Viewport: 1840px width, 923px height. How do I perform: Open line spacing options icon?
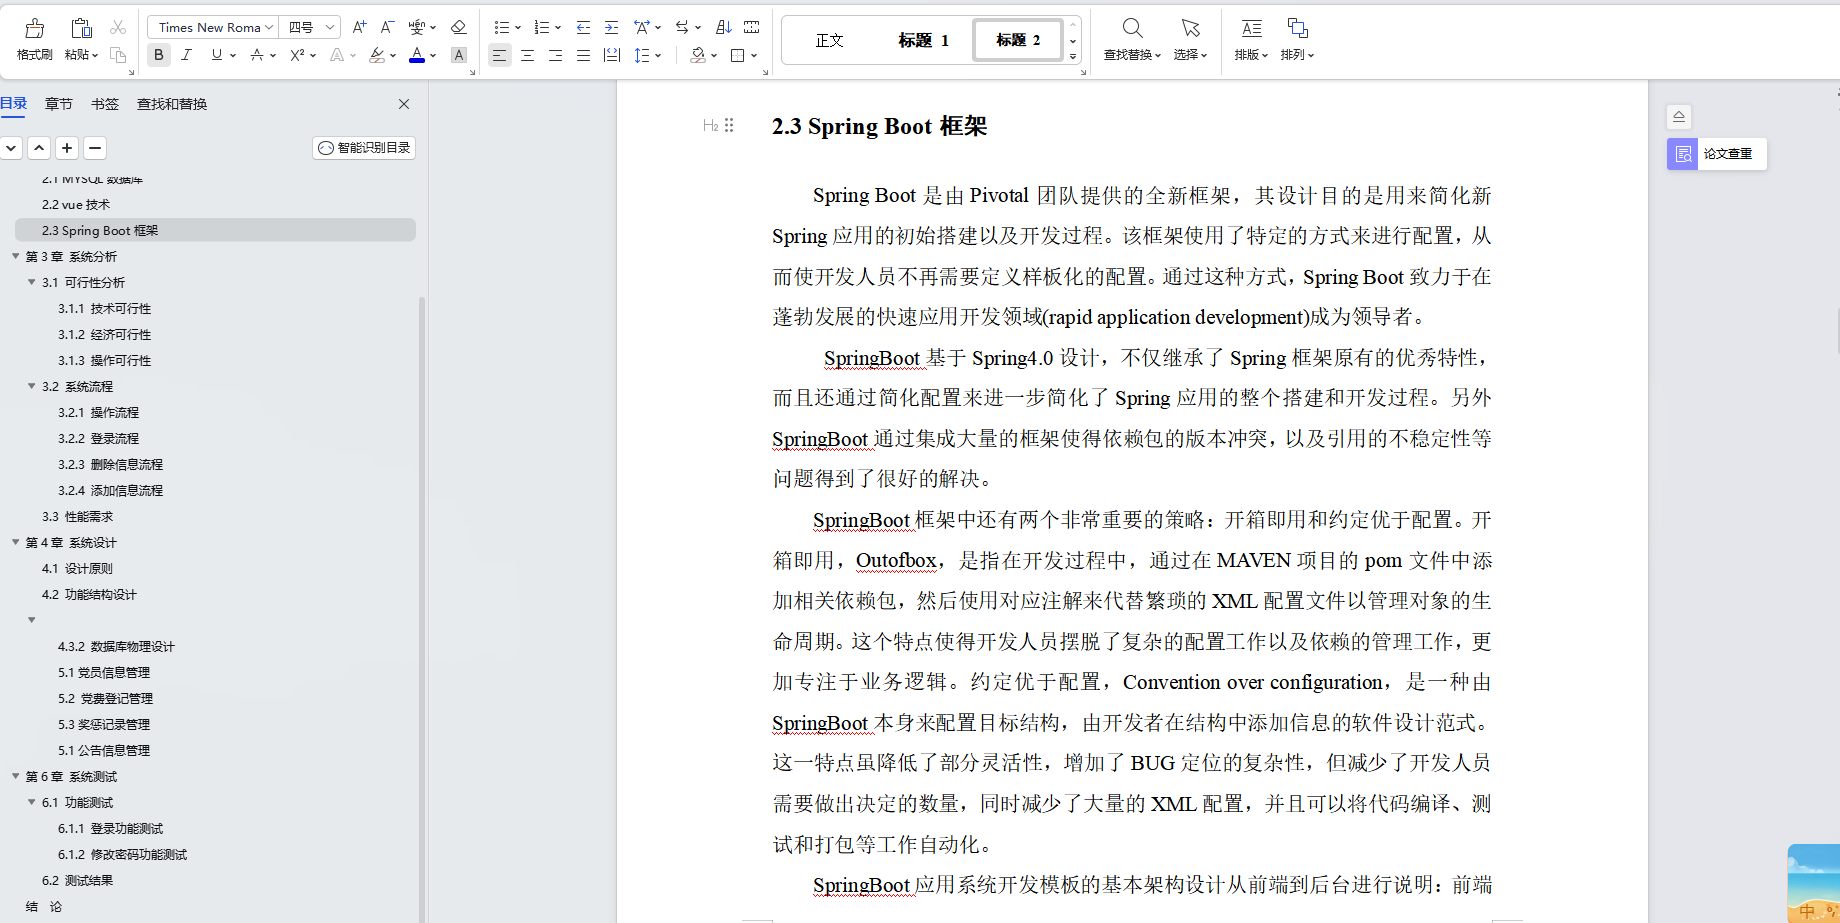pyautogui.click(x=642, y=55)
